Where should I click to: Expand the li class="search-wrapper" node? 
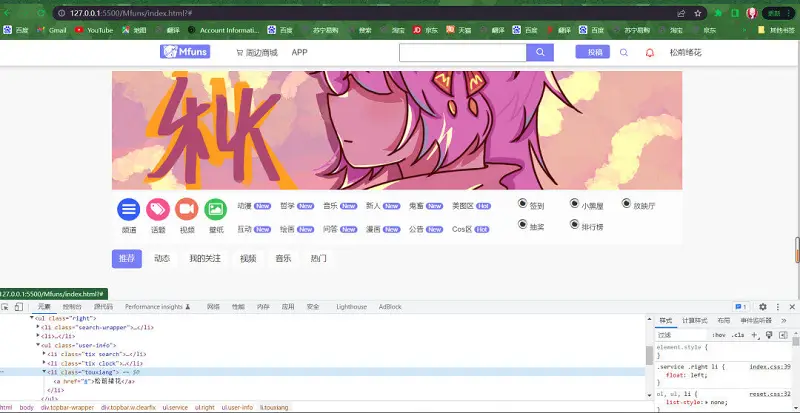38,327
